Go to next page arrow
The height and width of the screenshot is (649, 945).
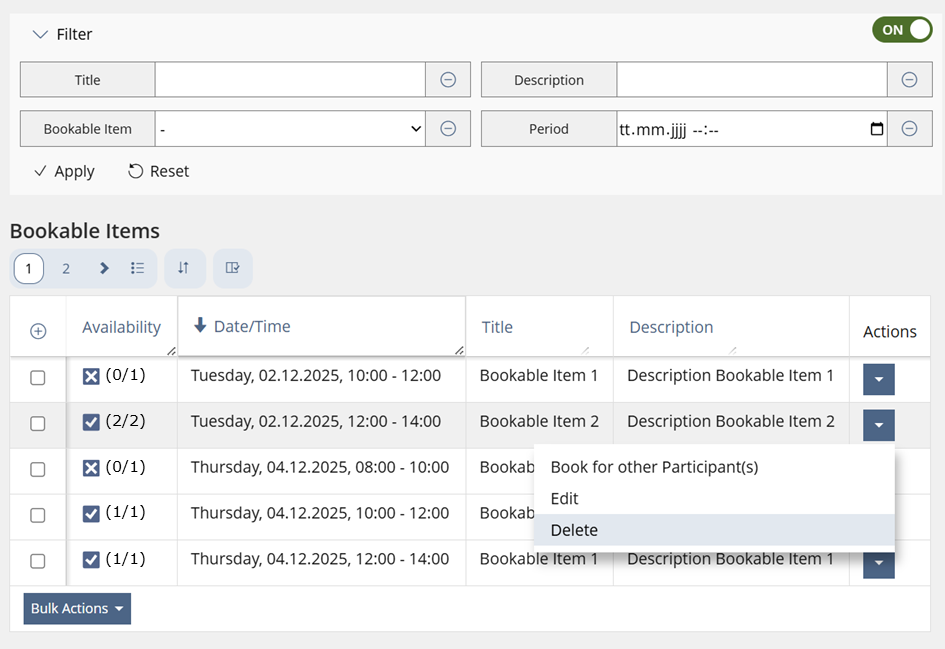pos(104,268)
